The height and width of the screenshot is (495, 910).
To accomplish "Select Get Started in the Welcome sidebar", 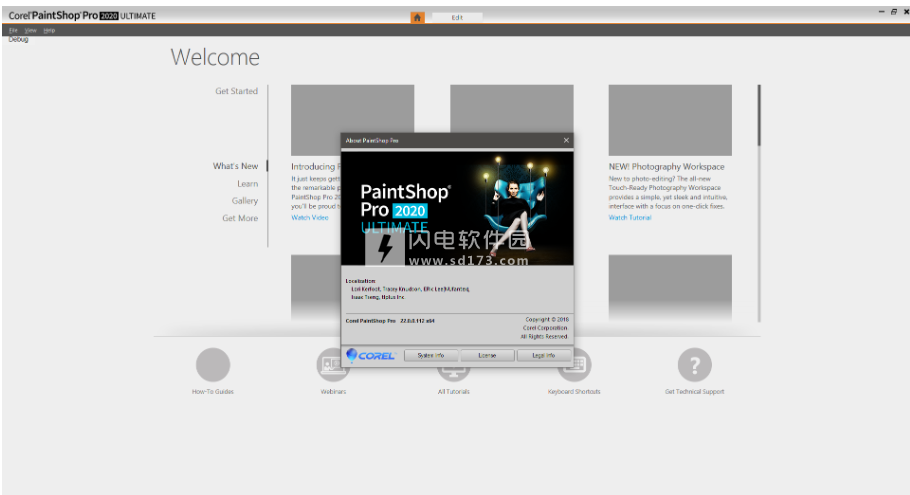I will coord(236,91).
